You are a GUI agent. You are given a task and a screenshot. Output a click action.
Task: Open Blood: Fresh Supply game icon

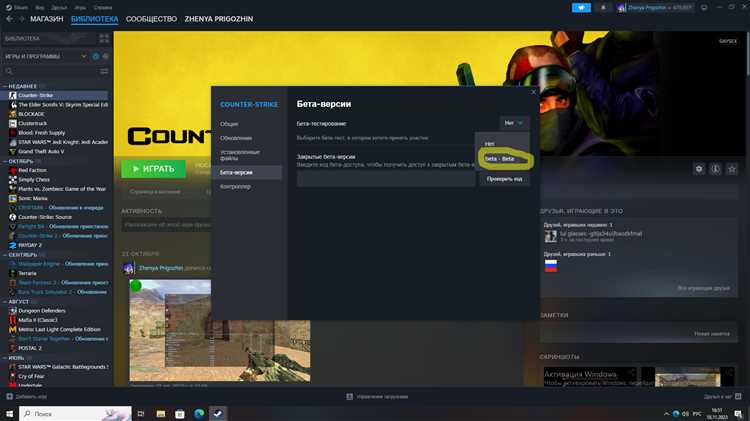click(13, 133)
